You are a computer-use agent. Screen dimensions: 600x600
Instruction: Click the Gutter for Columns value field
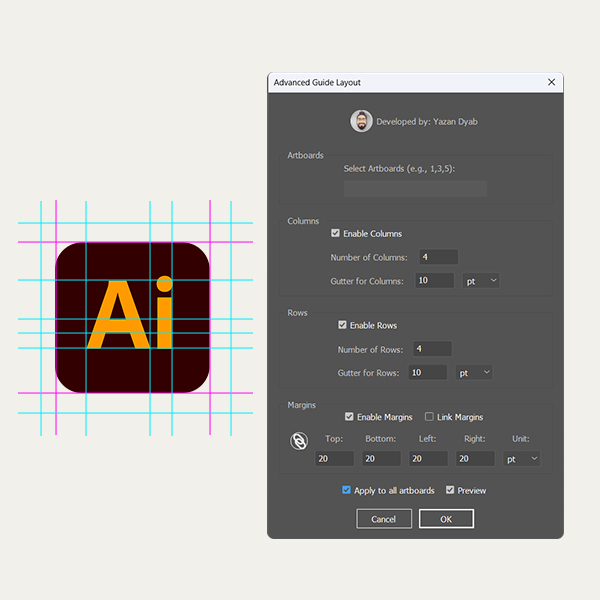coord(435,280)
